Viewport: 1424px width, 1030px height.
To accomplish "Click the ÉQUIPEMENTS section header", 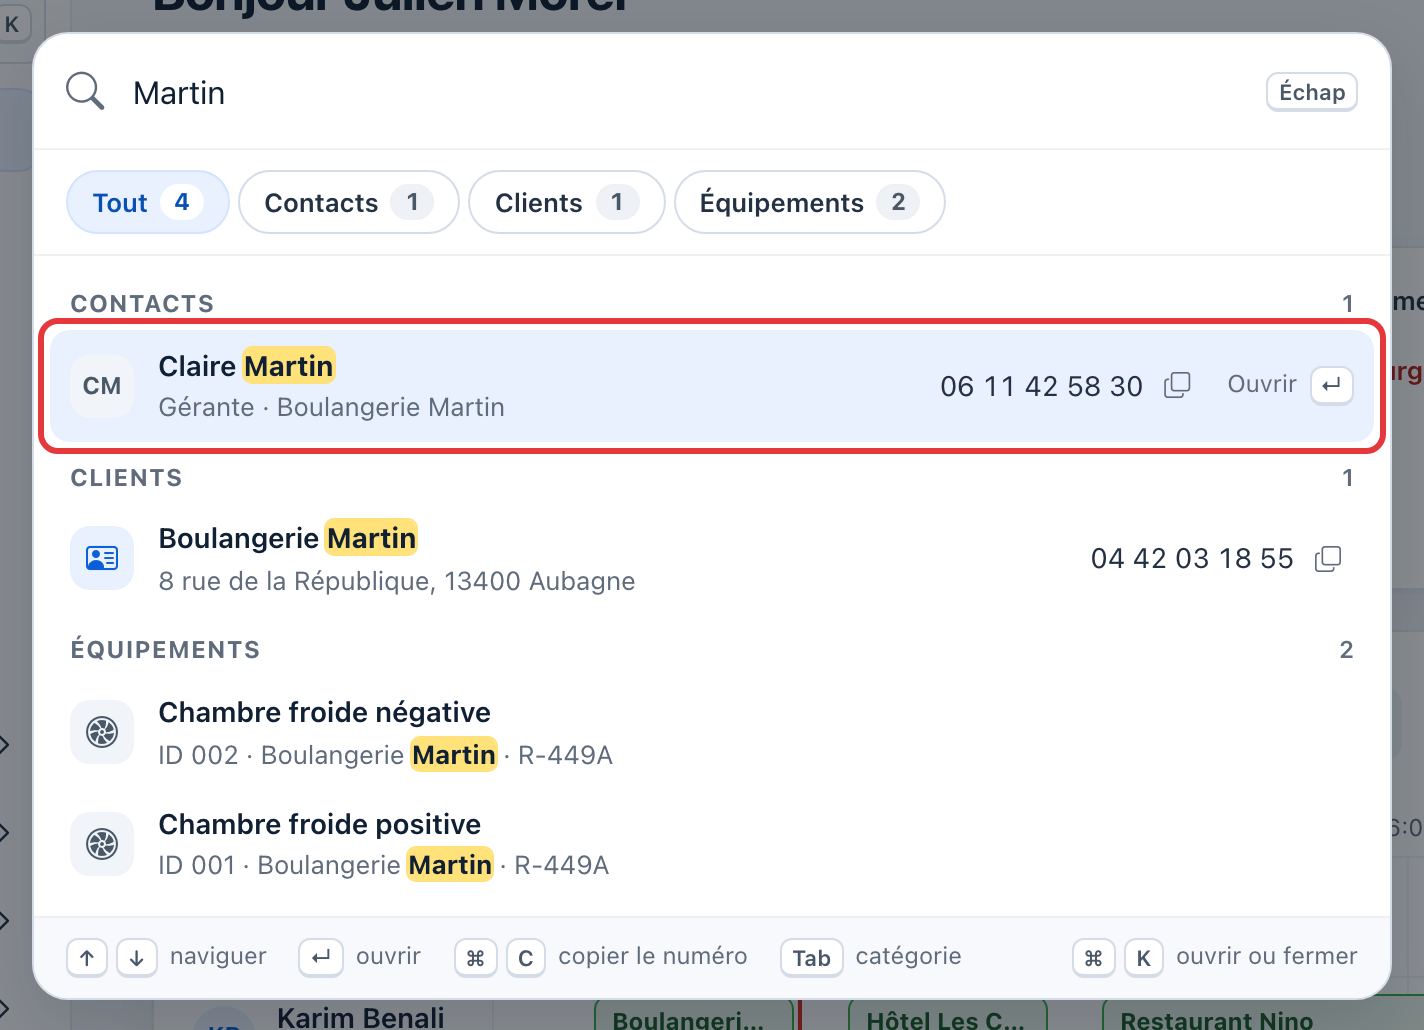I will tap(165, 650).
